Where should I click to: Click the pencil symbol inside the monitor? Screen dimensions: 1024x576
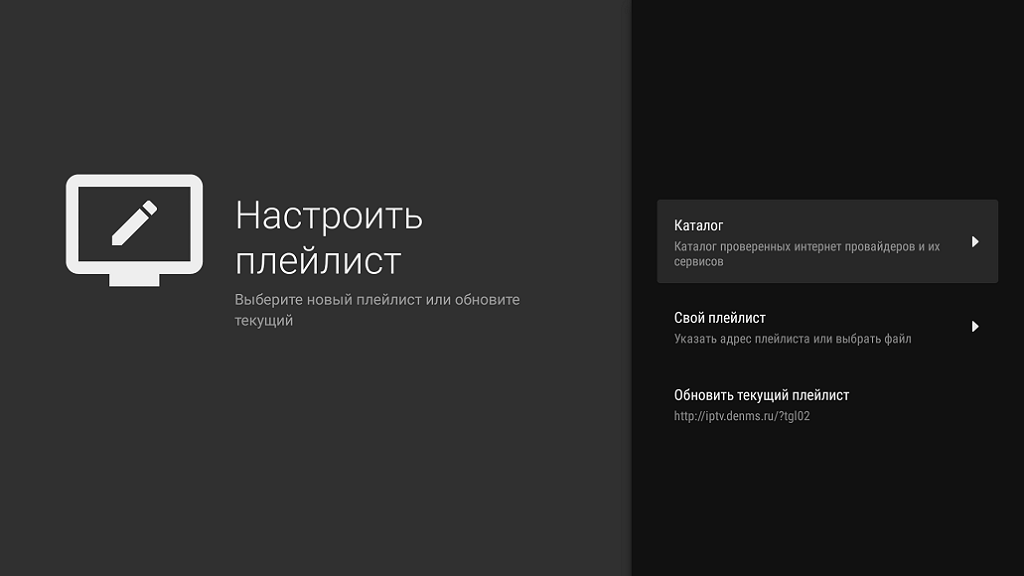[x=134, y=223]
